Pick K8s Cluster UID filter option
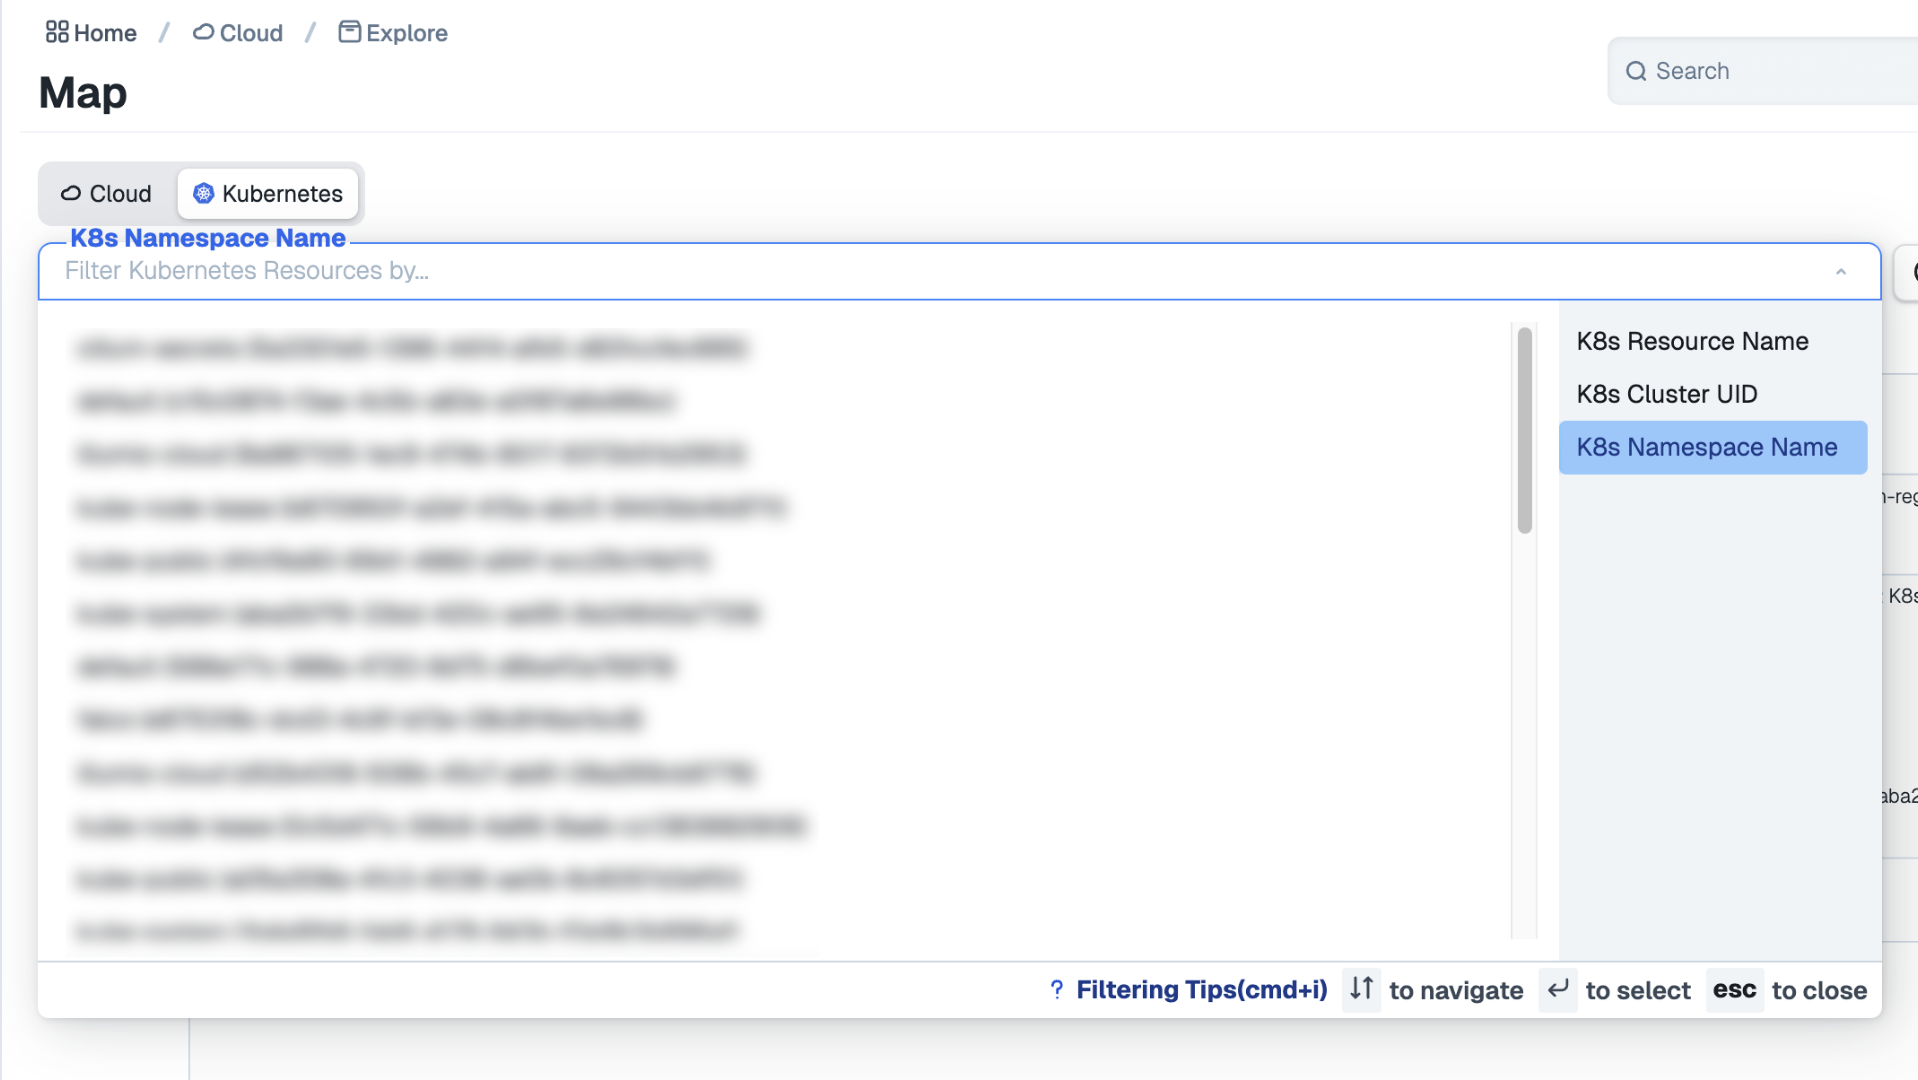The image size is (1918, 1080). coord(1666,394)
